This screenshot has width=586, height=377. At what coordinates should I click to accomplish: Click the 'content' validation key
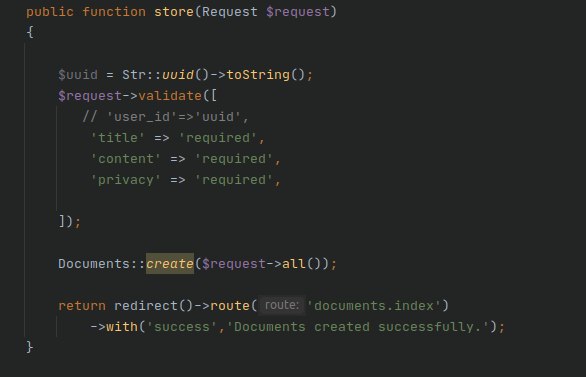coord(126,159)
